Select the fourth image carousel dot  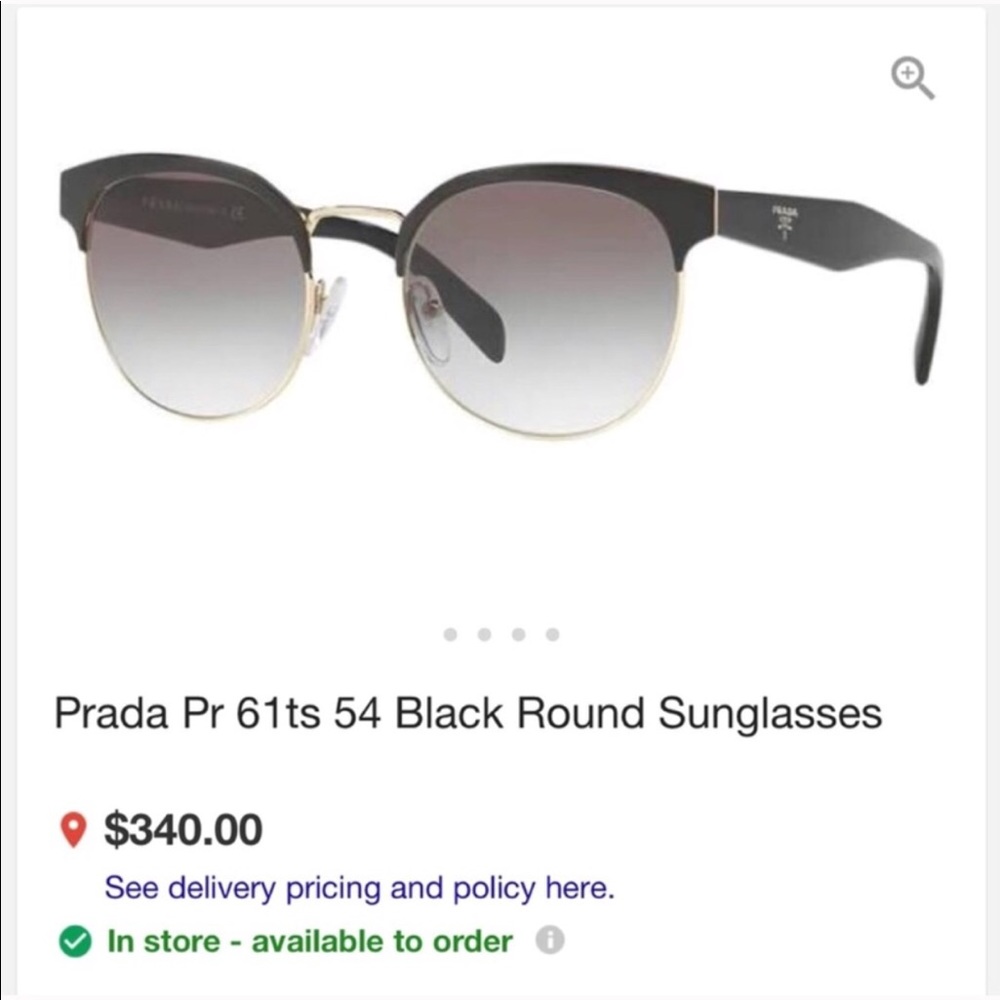pos(551,632)
